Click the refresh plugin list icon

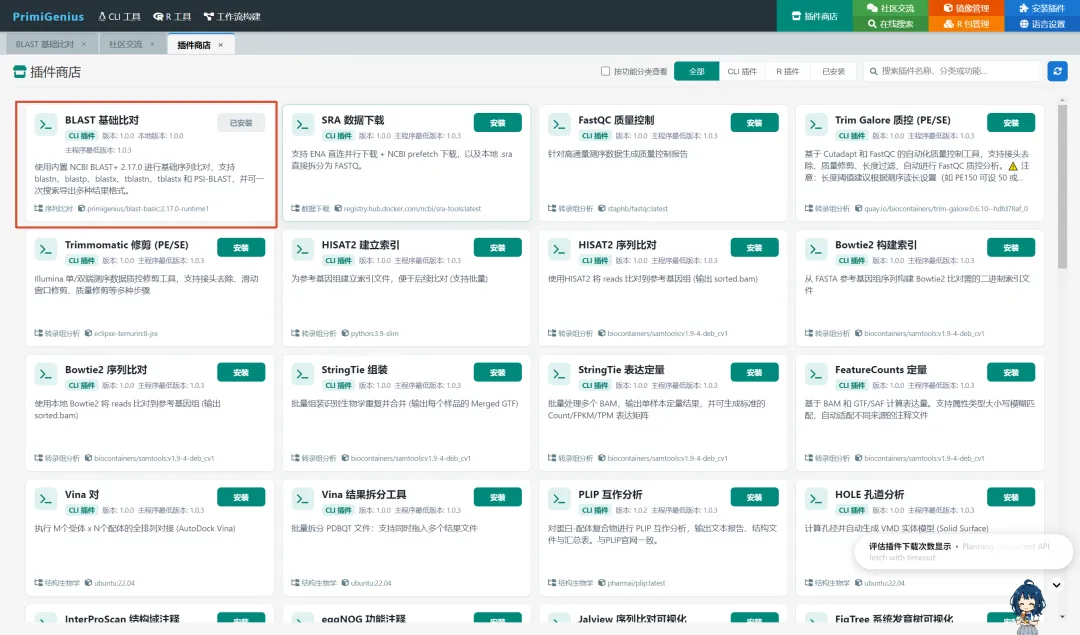pyautogui.click(x=1057, y=71)
